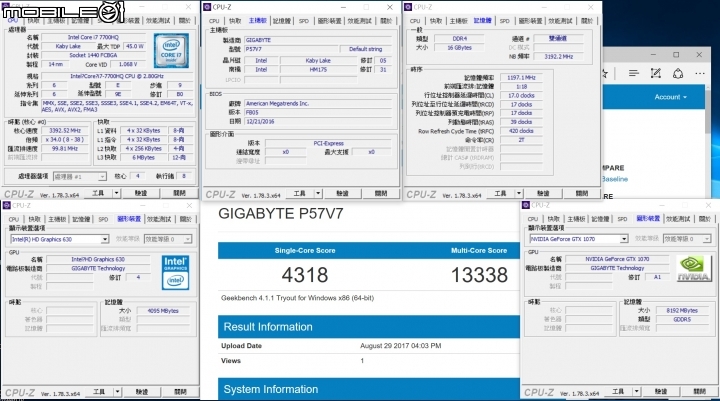This screenshot has width=720, height=401.
Task: Click American Megatrends Inc. BIOS vendor text
Action: [x=277, y=104]
